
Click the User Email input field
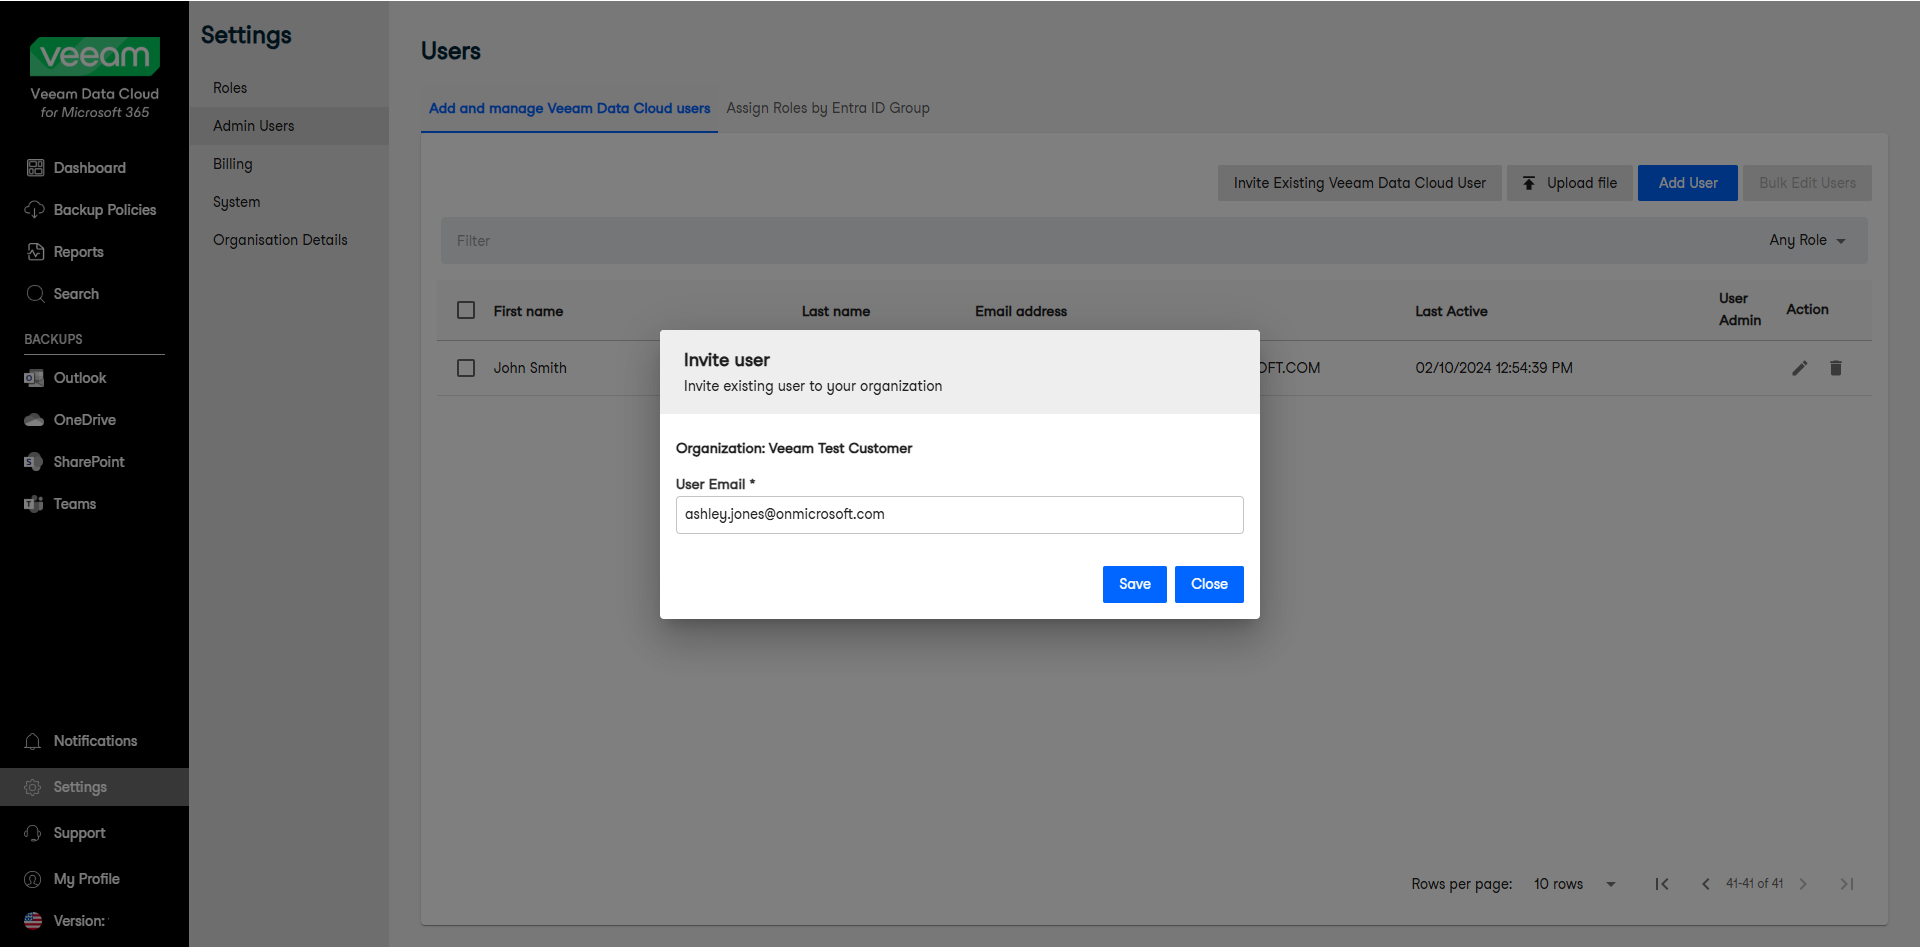960,515
